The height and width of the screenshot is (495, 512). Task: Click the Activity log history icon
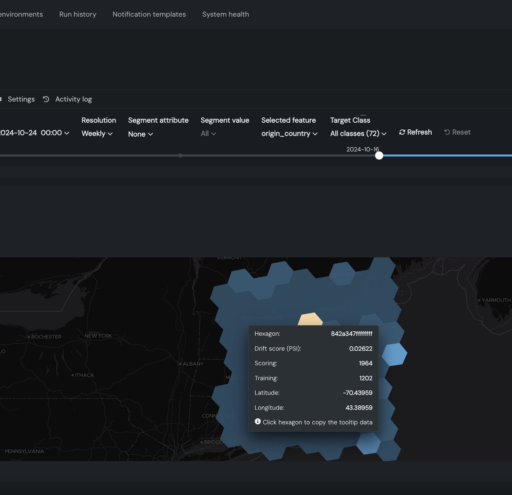(x=46, y=99)
